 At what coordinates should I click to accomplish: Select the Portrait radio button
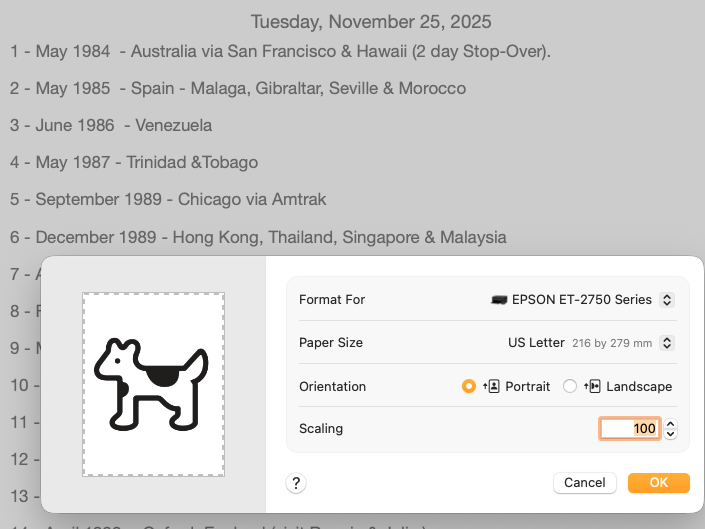469,386
